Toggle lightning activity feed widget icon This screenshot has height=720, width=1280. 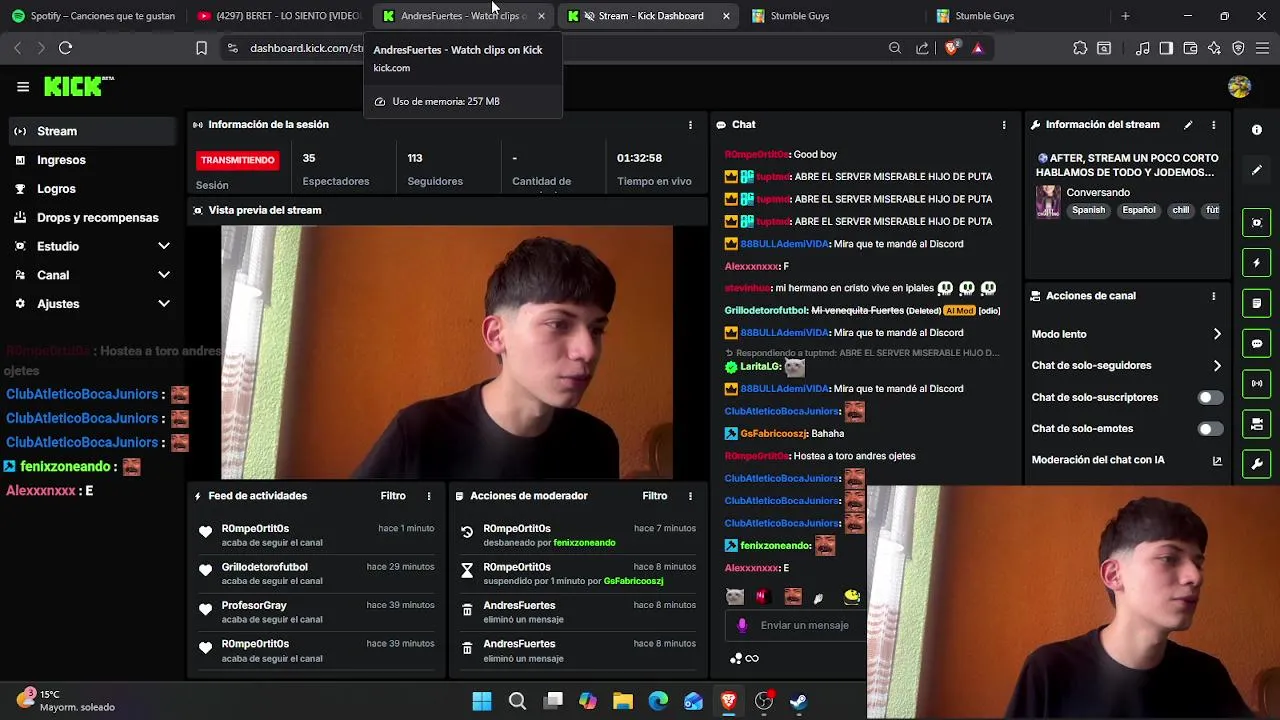[1257, 263]
